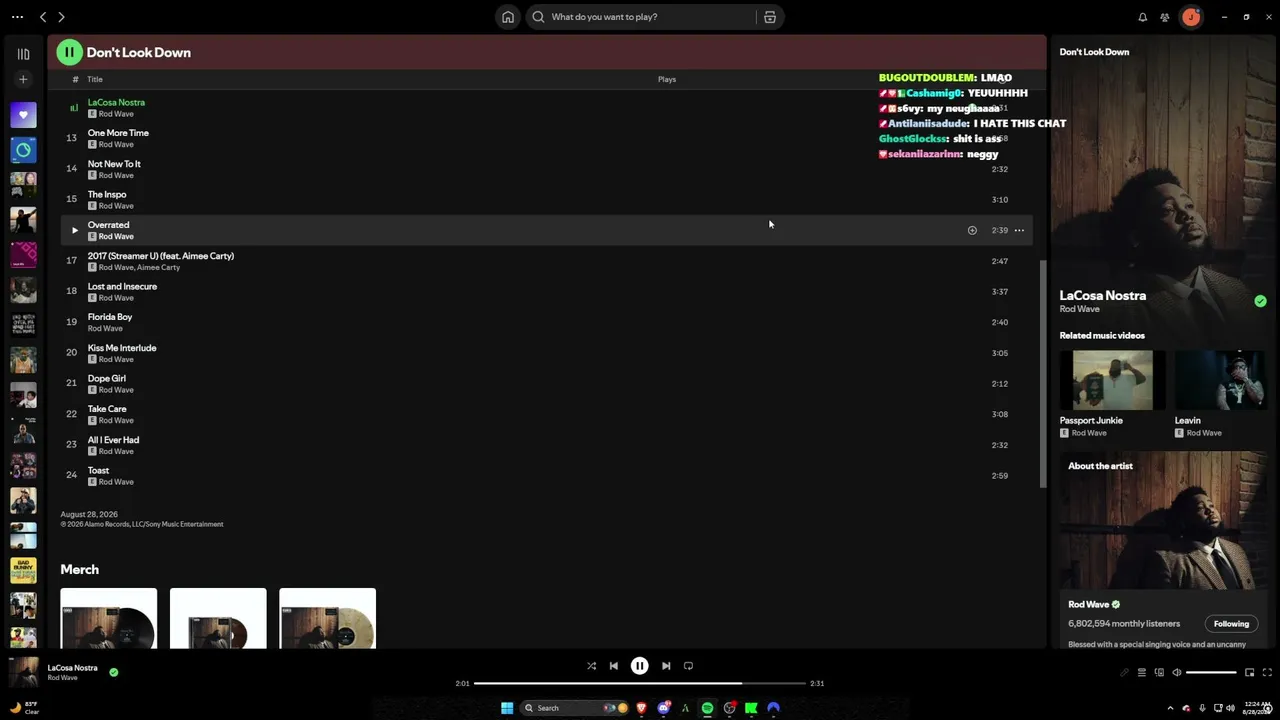This screenshot has height=720, width=1280.
Task: Select track Kiss Me Interlude
Action: point(546,353)
